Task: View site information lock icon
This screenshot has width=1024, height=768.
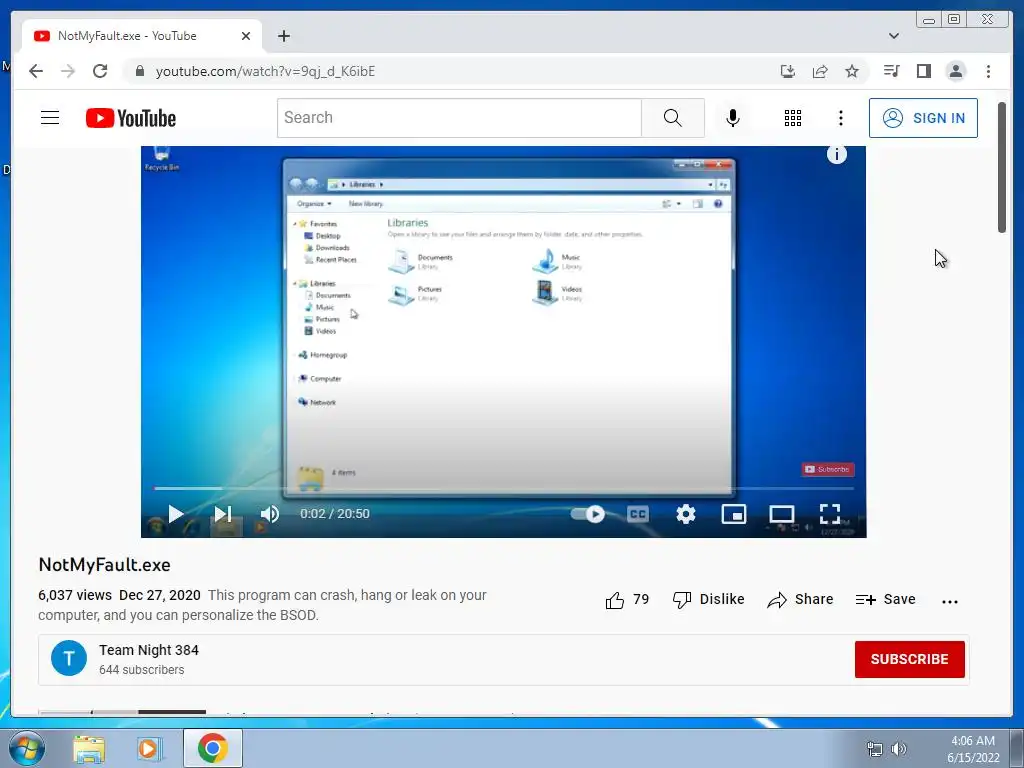Action: [x=139, y=71]
